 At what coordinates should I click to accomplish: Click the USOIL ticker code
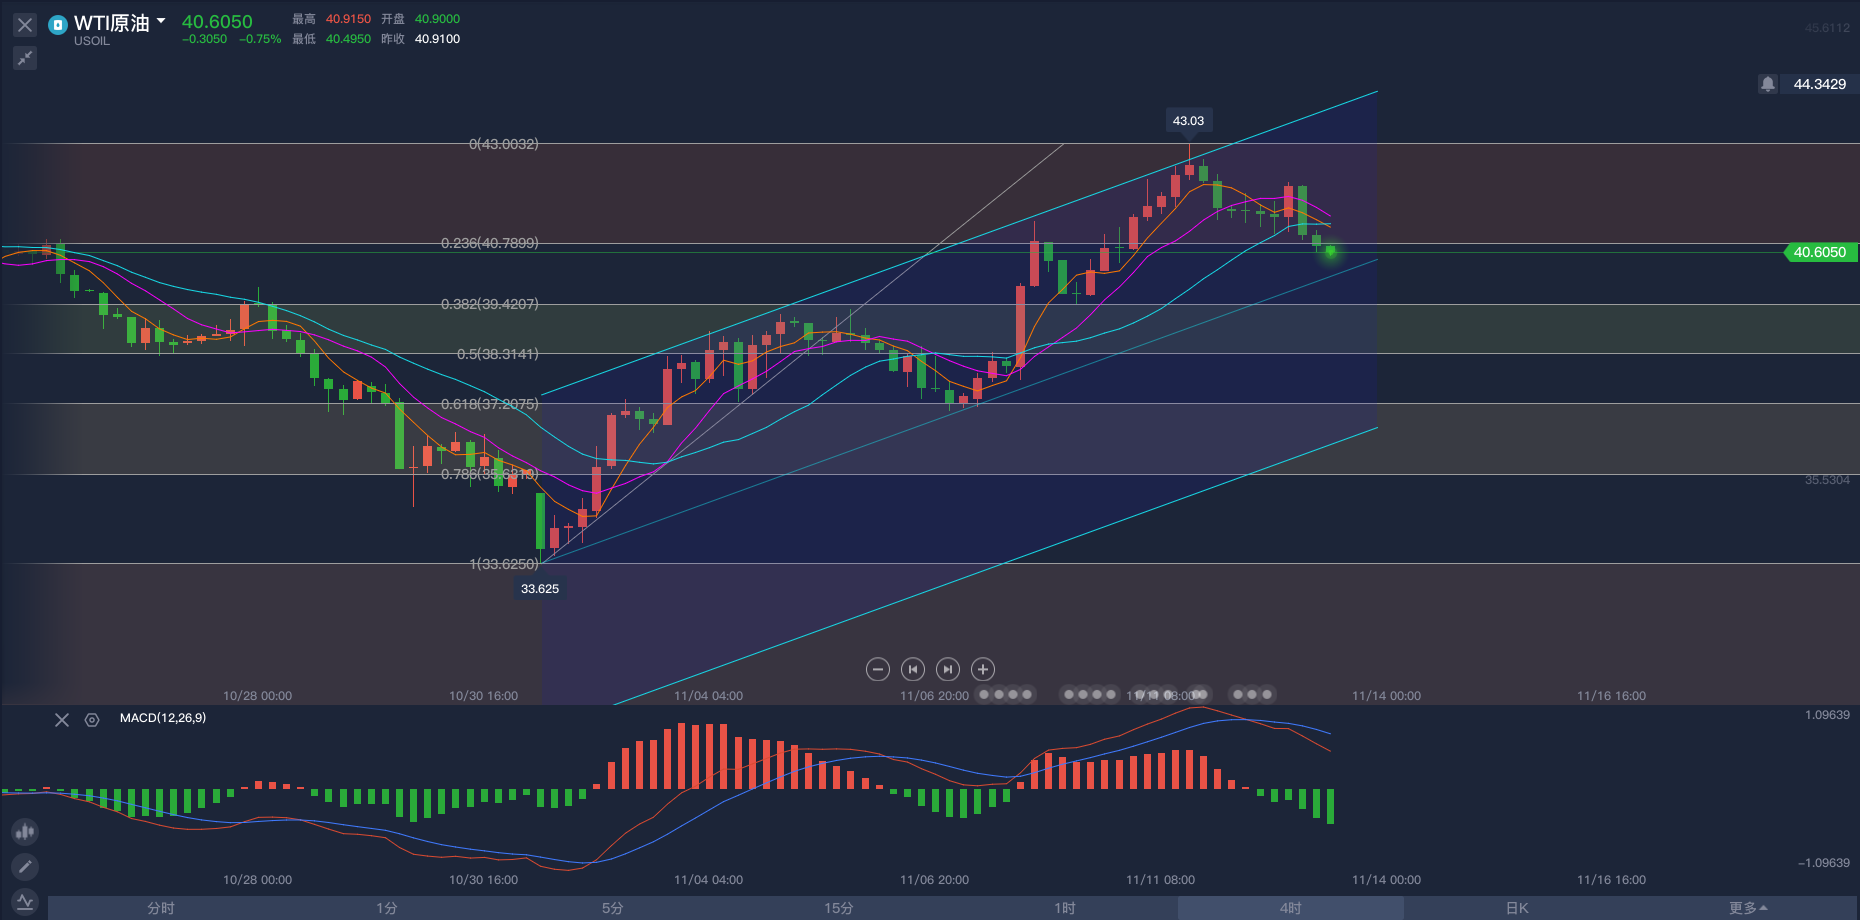(92, 41)
